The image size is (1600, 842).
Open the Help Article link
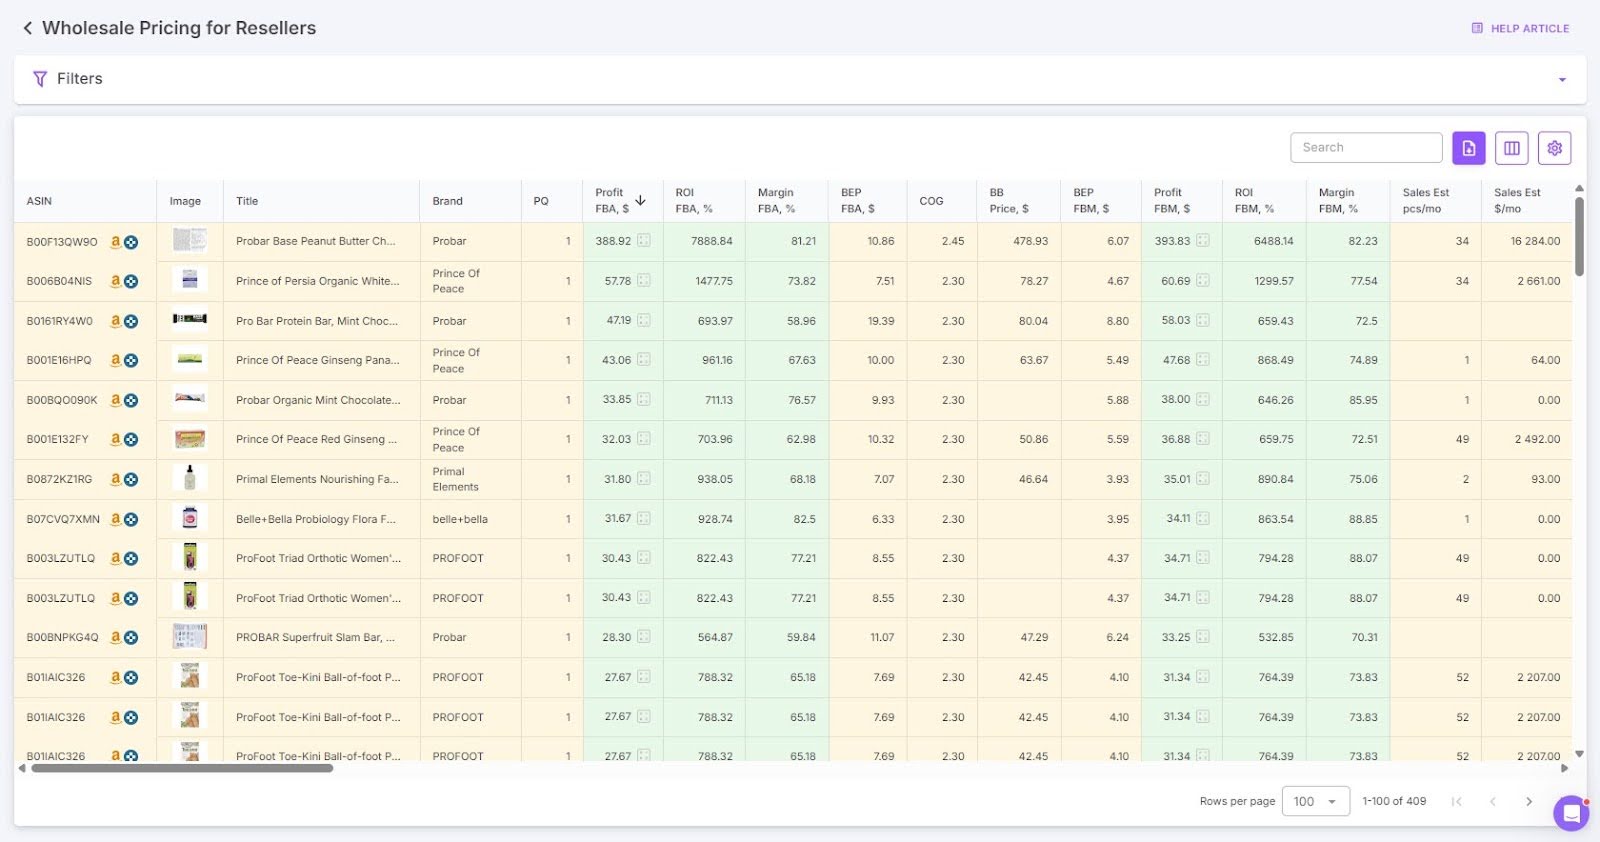coord(1520,28)
